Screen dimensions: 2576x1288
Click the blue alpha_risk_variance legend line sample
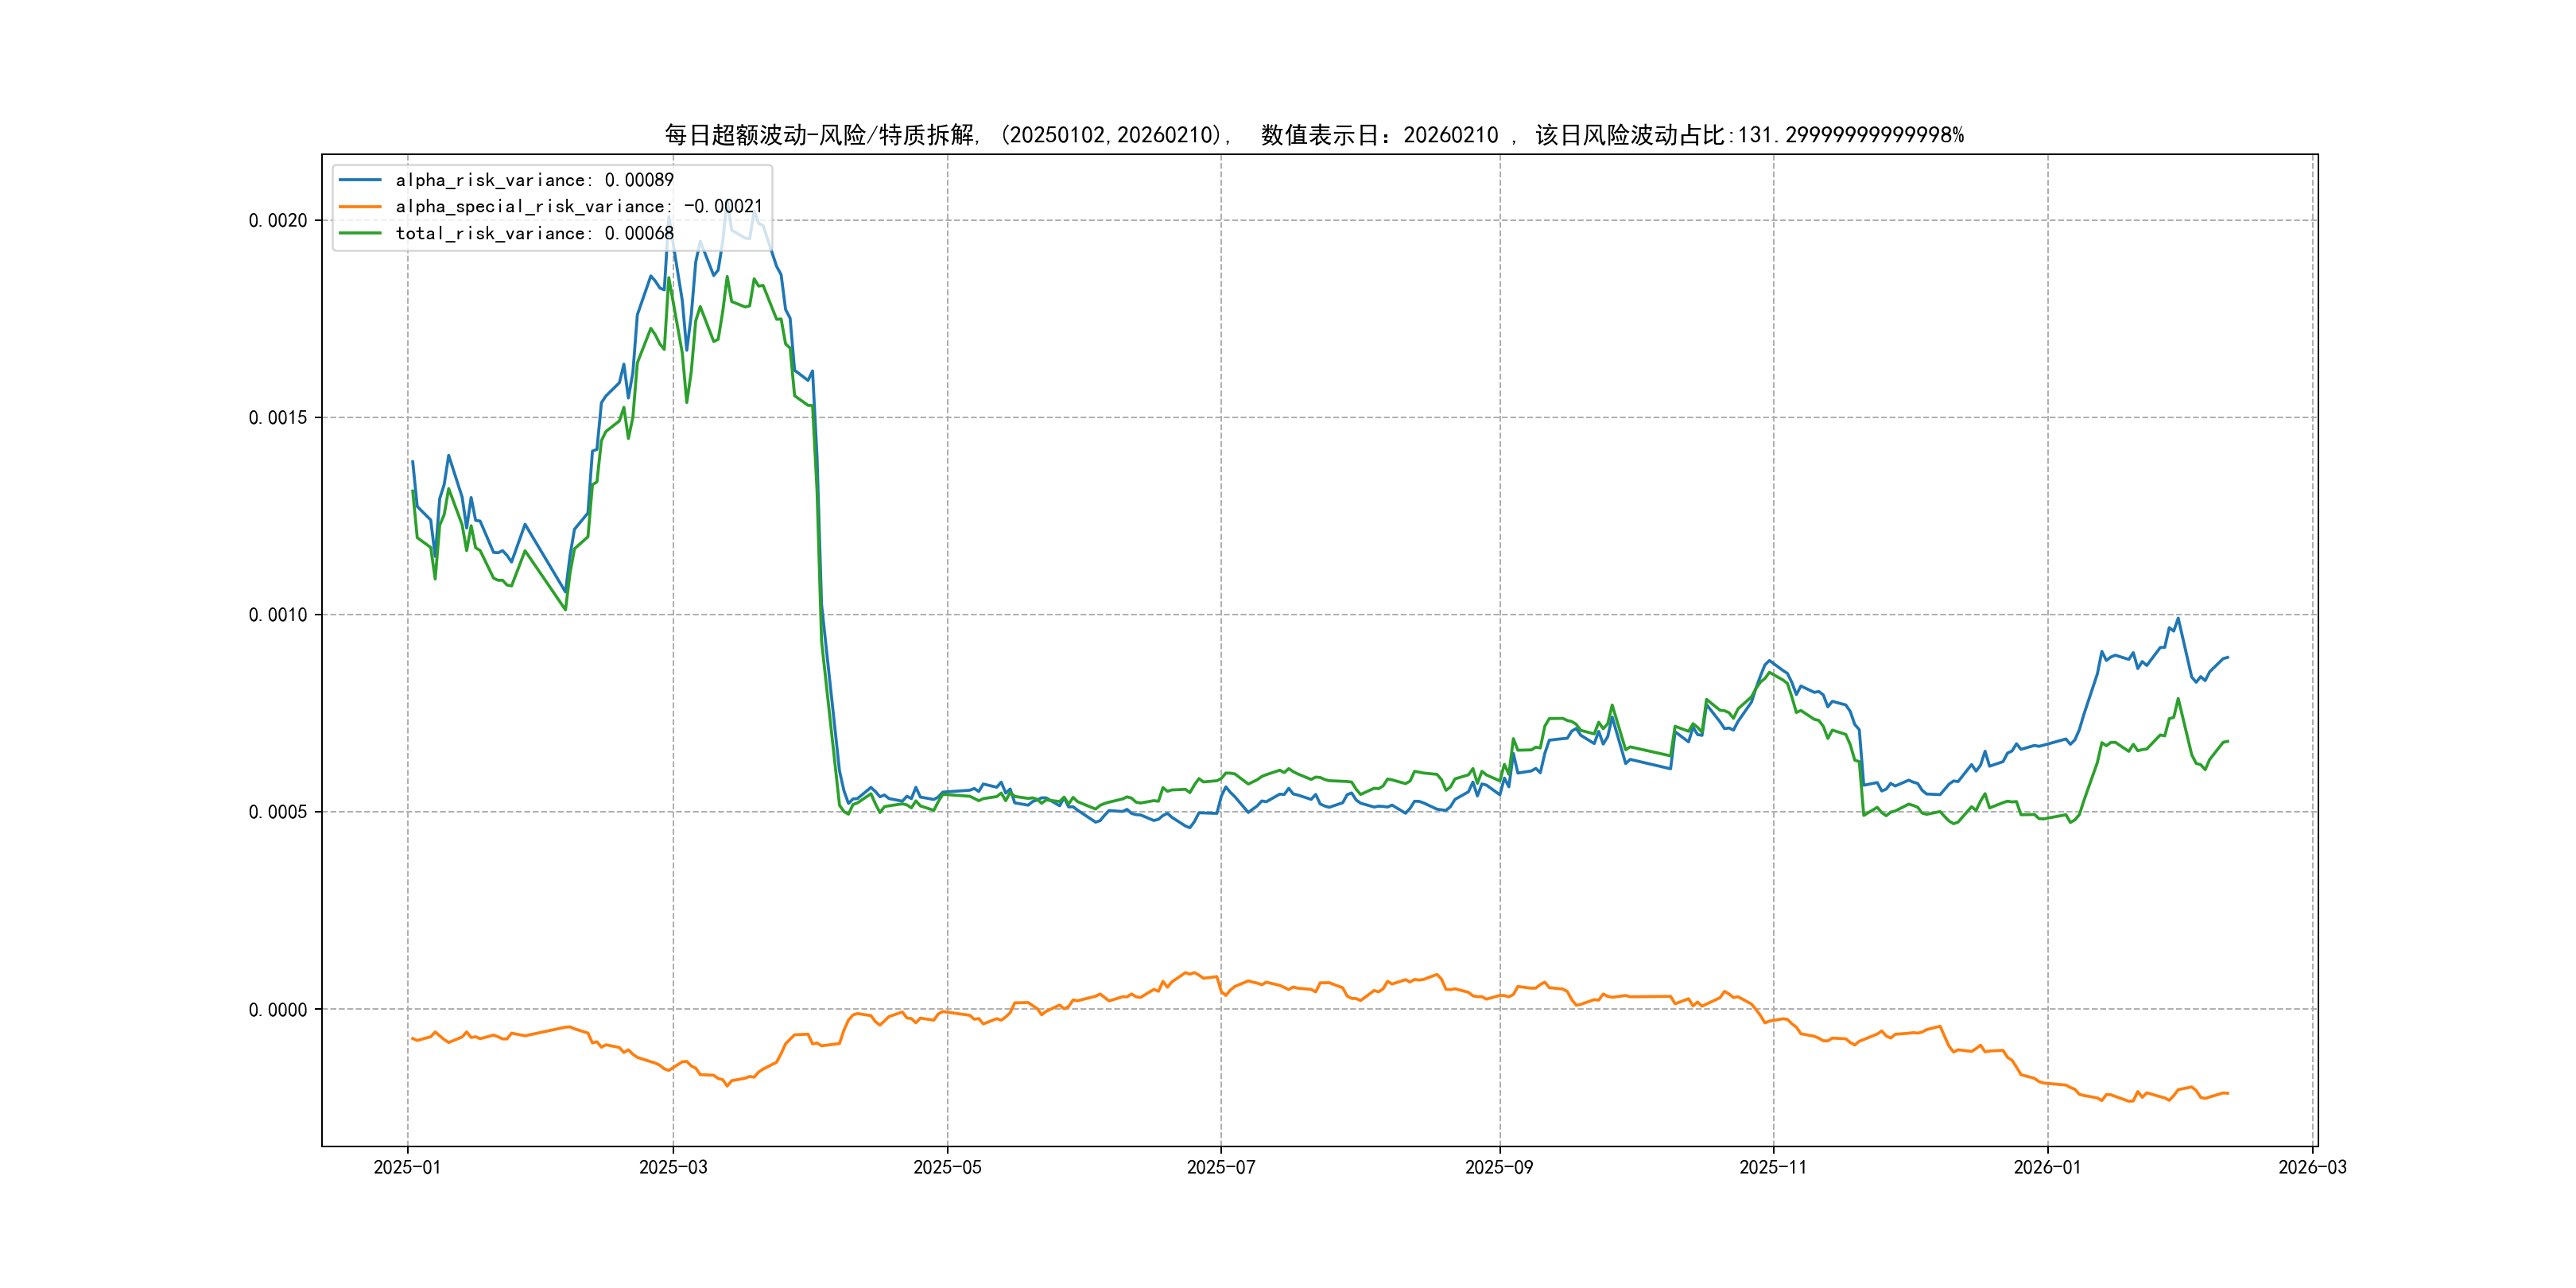tap(360, 180)
